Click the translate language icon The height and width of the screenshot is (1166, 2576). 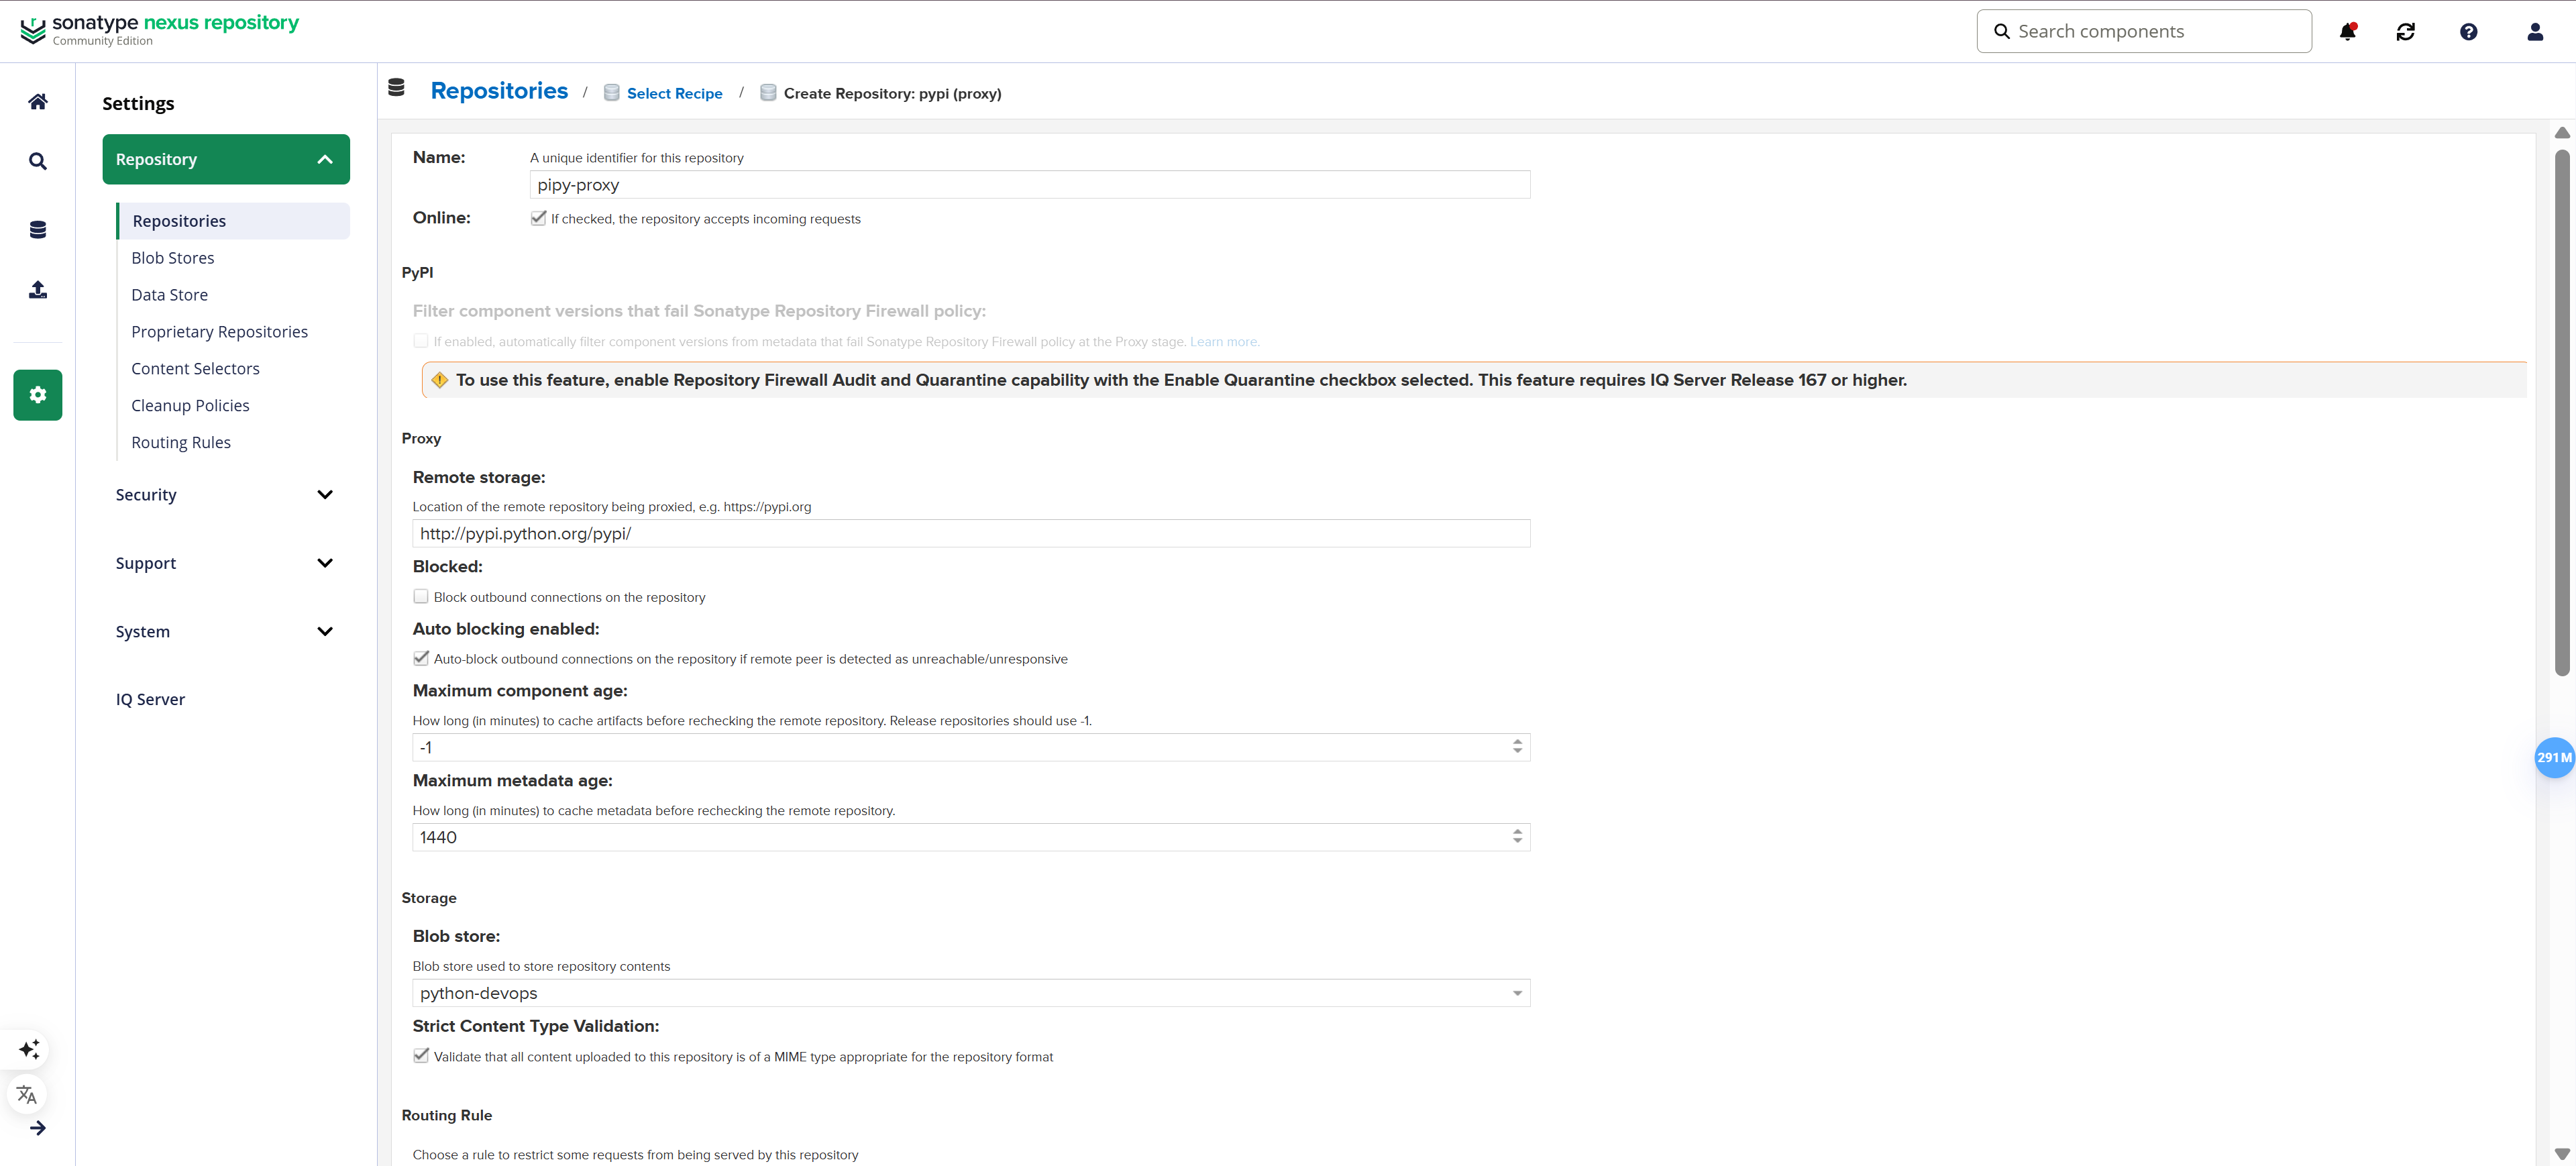point(28,1094)
